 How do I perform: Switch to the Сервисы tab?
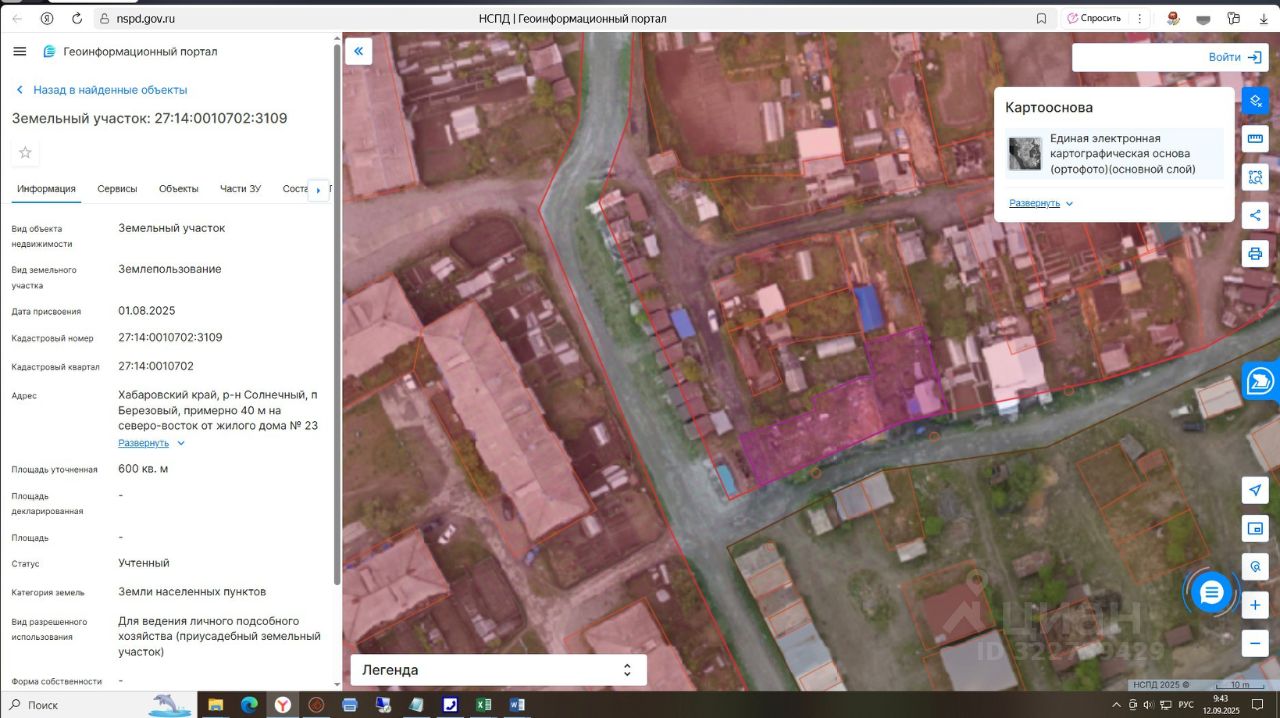pos(117,189)
